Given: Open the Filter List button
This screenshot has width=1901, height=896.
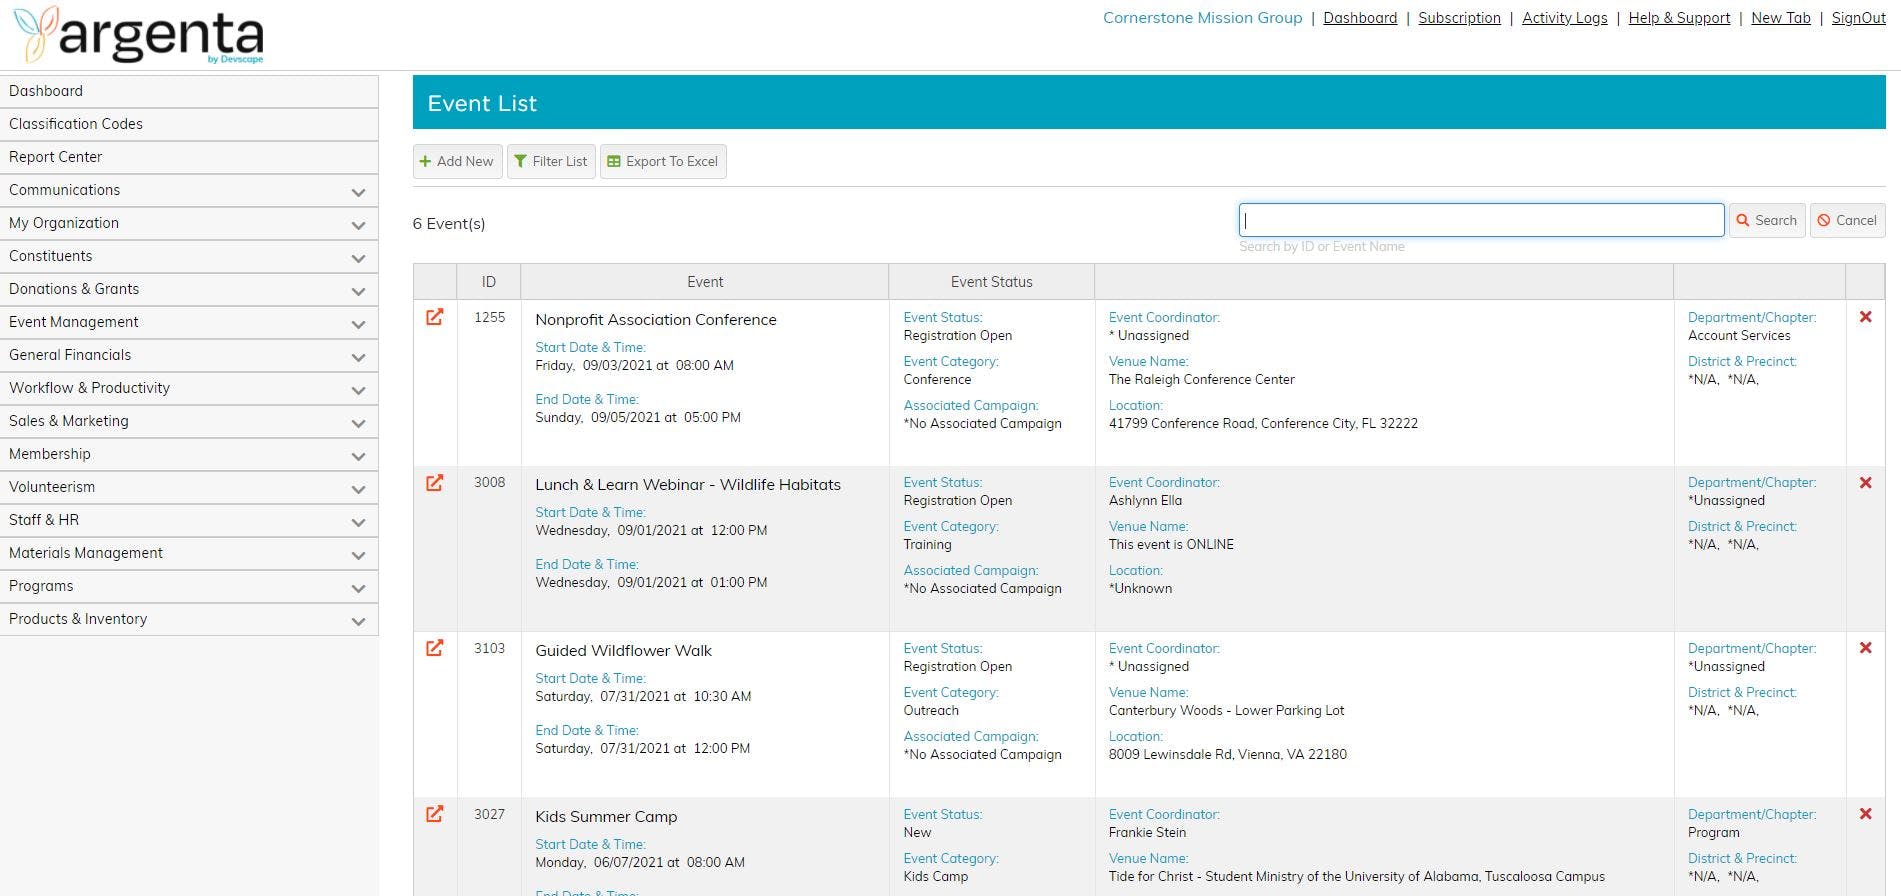Looking at the screenshot, I should [551, 161].
